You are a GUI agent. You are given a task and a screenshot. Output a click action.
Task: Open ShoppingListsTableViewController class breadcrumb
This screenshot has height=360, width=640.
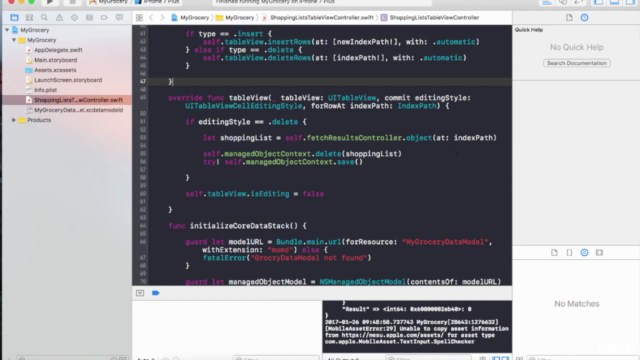[430, 18]
